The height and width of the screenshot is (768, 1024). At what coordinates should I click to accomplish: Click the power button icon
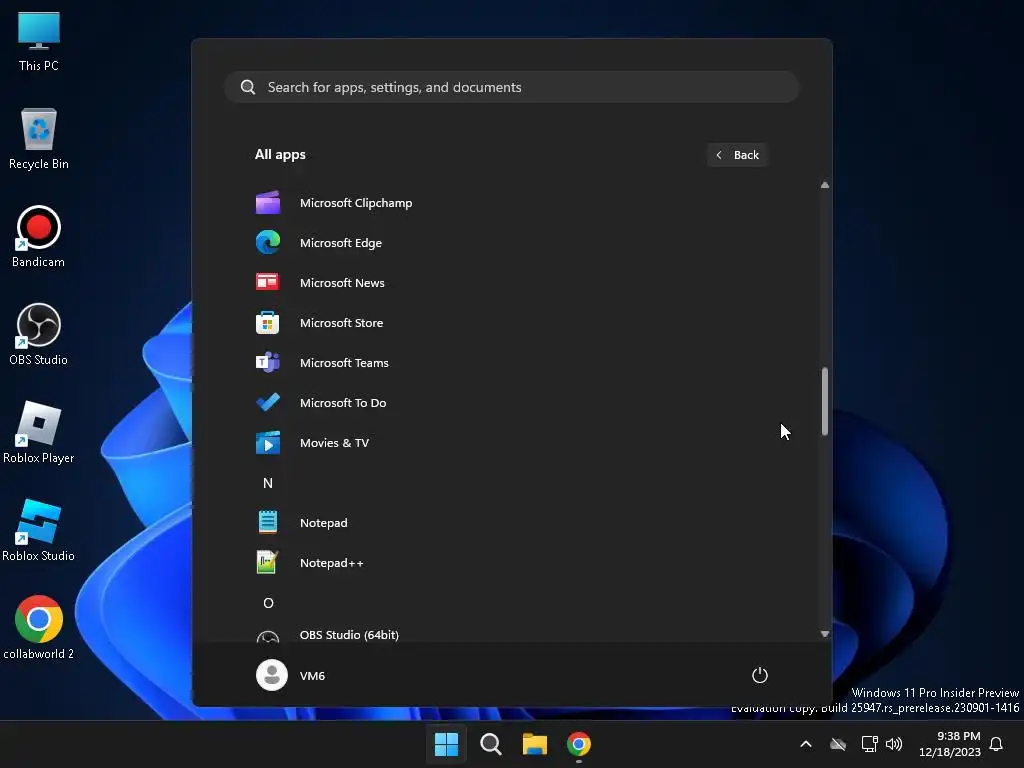pyautogui.click(x=760, y=675)
